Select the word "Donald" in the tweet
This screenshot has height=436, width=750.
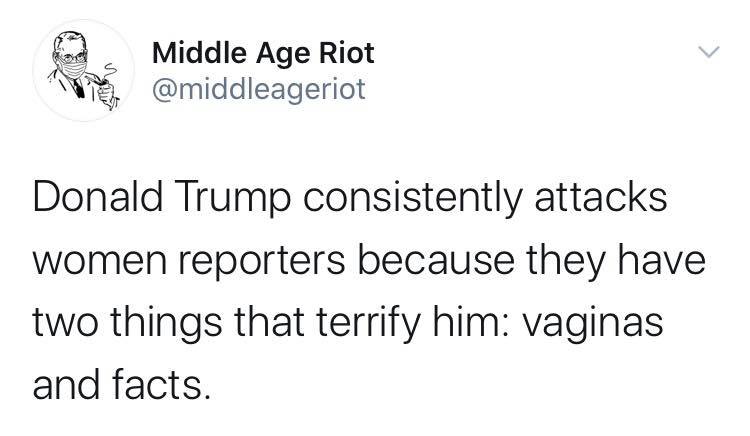tap(98, 197)
